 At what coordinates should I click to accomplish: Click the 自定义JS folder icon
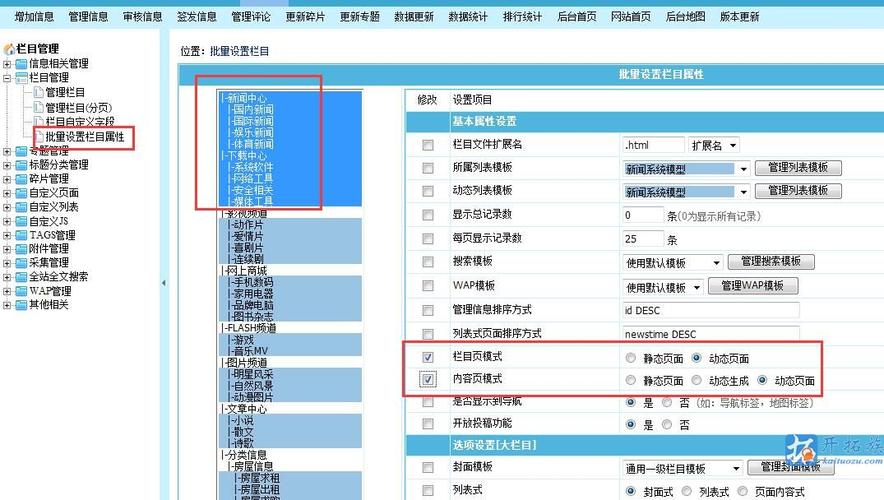[21, 222]
